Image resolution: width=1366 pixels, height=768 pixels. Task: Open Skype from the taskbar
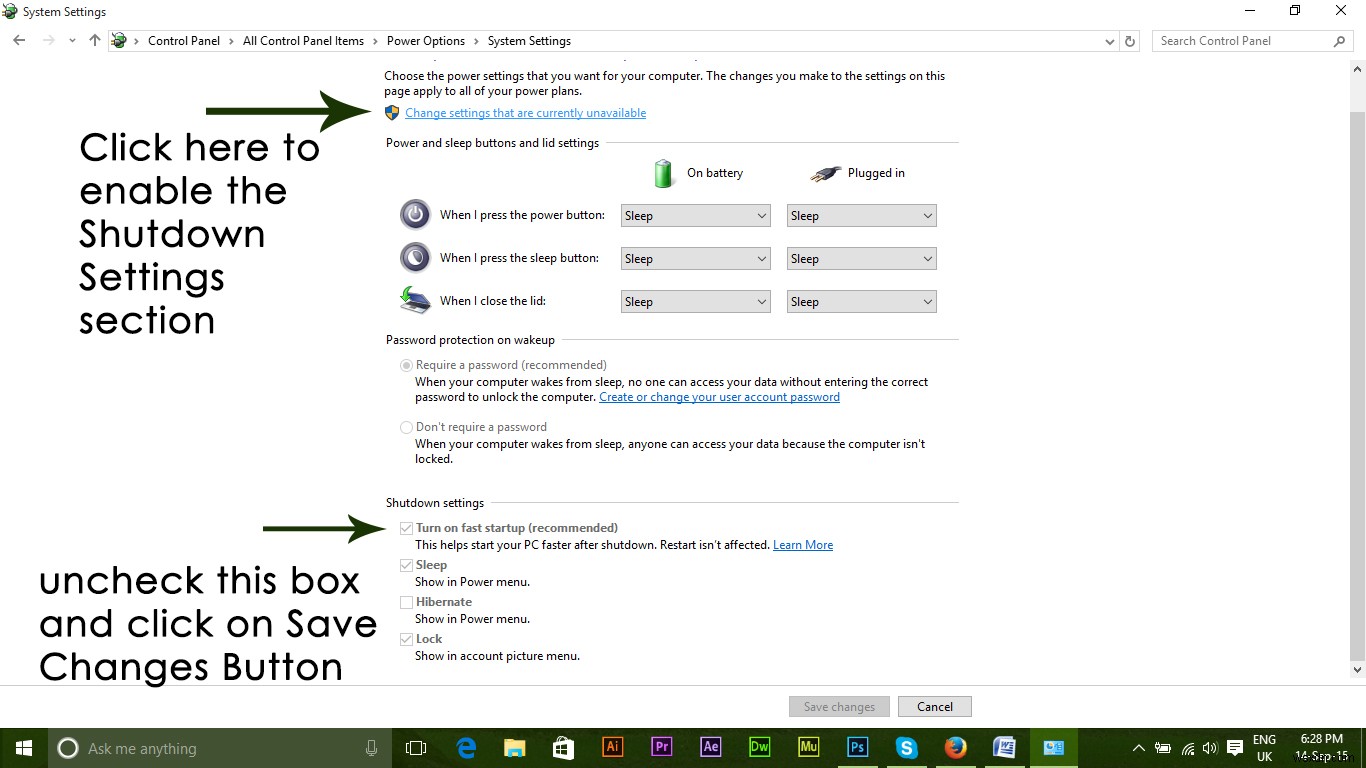906,747
